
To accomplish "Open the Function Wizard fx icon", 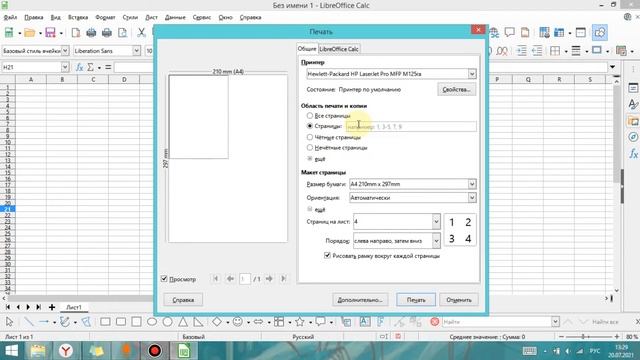I will tap(80, 67).
